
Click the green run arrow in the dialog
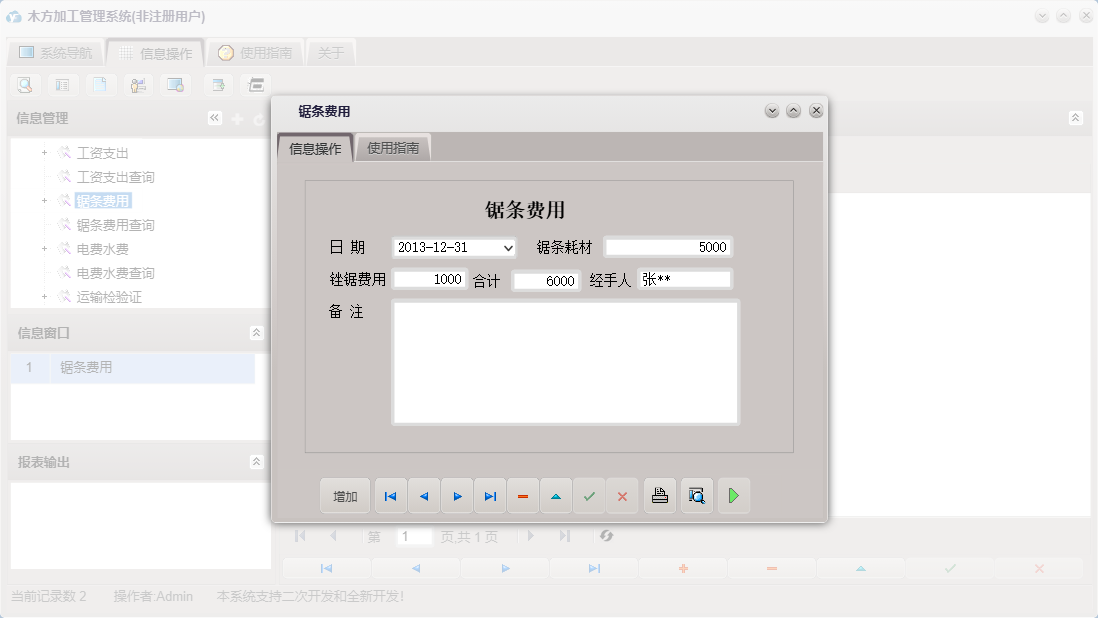pos(734,495)
